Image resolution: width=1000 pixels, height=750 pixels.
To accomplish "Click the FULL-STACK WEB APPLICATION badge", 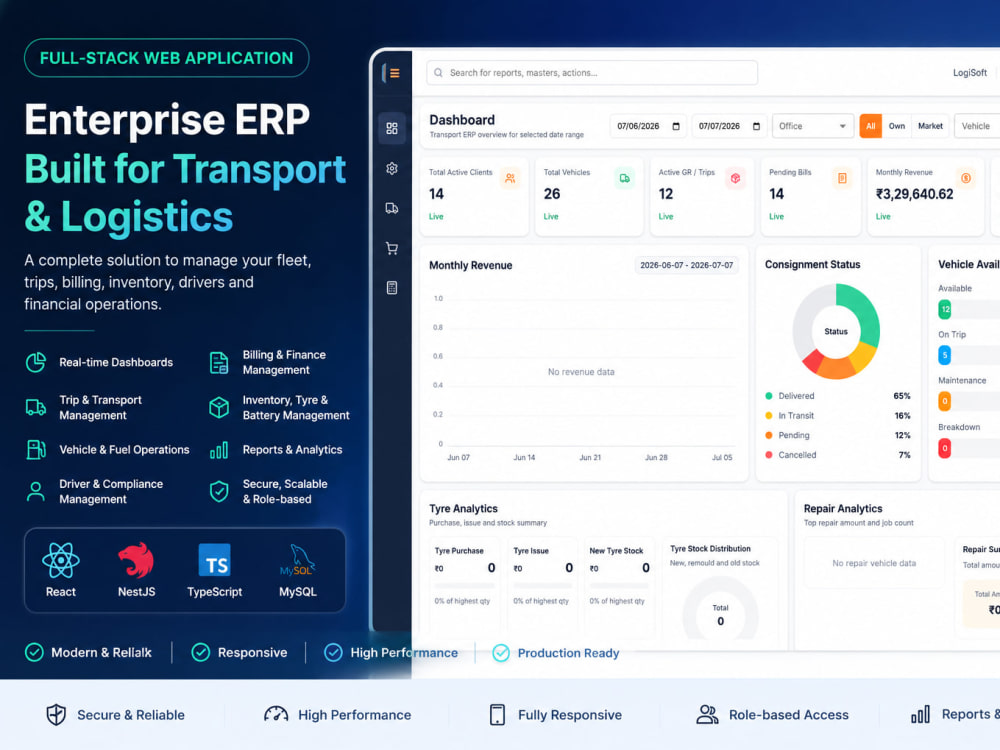I will [166, 58].
